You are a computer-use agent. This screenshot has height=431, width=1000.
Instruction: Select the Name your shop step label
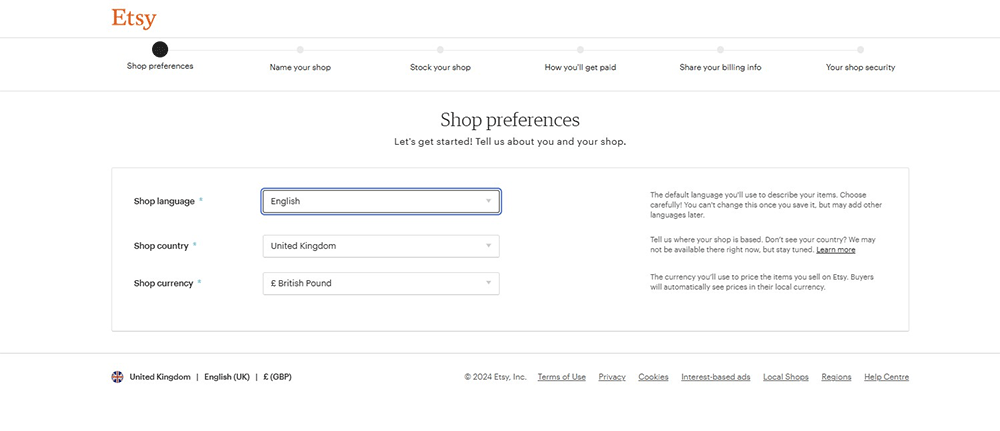point(300,68)
